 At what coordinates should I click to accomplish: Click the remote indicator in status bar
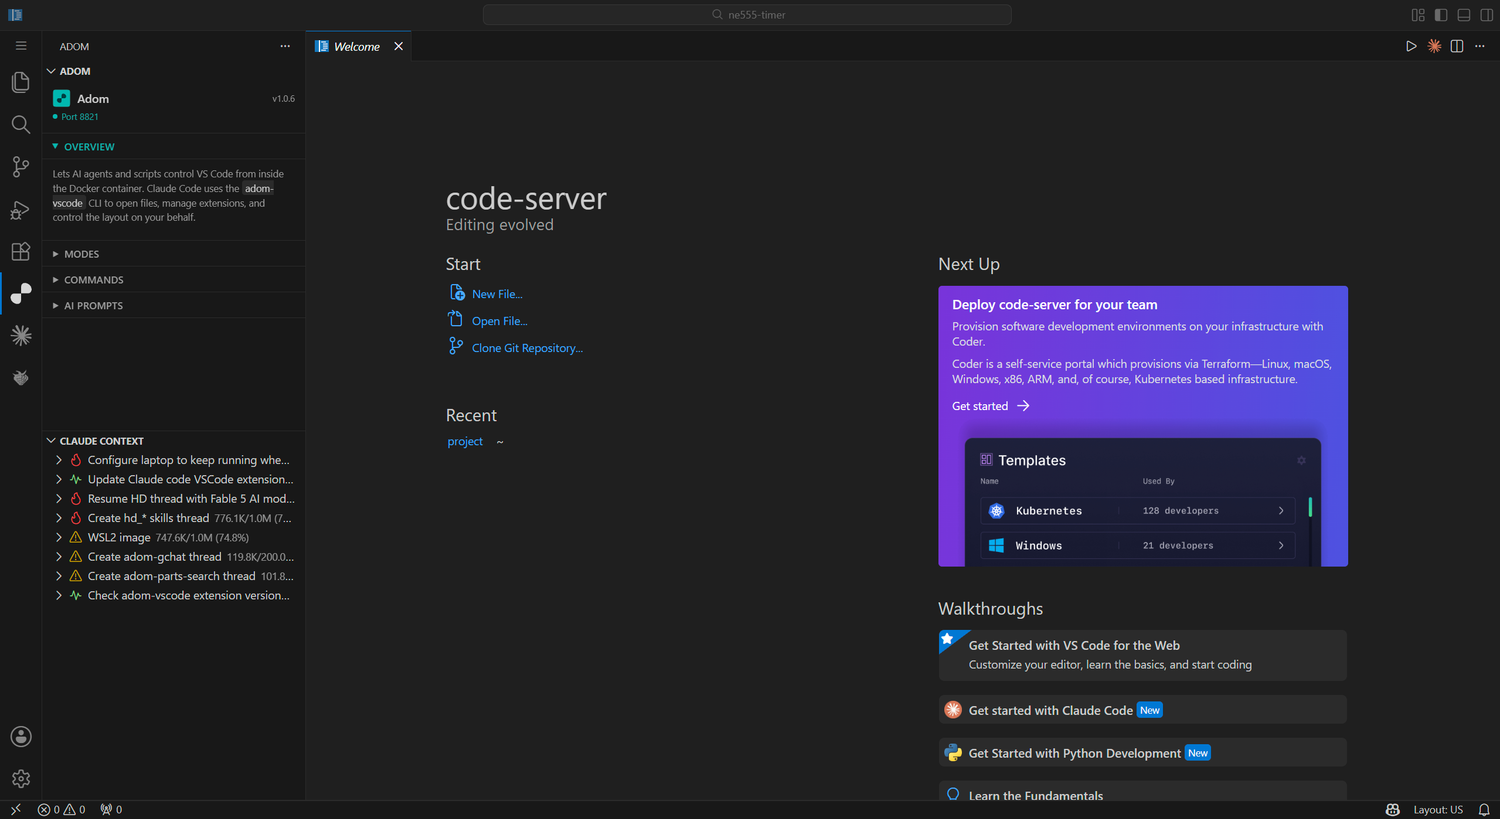[15, 810]
